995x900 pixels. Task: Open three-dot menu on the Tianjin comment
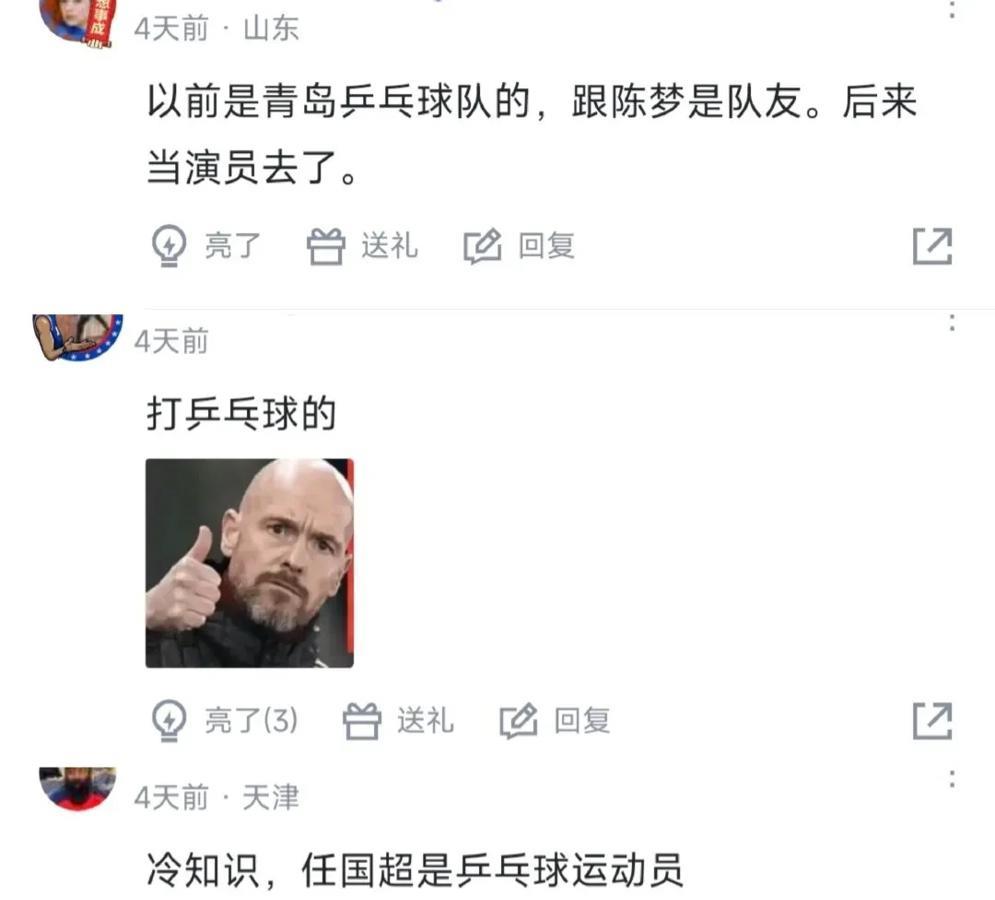click(x=952, y=778)
